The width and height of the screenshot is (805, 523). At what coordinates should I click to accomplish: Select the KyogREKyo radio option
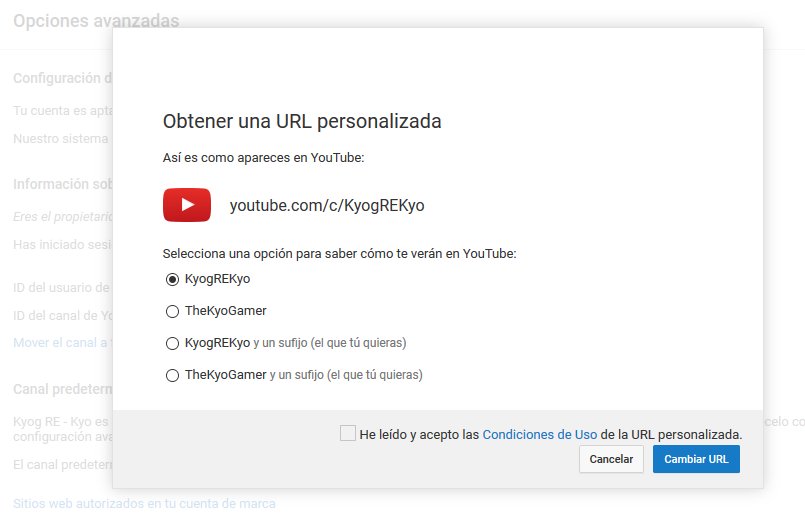point(172,279)
